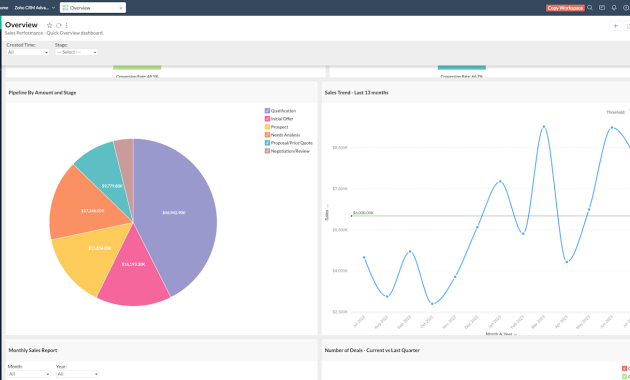
Task: Toggle the Prospect legend checkbox
Action: [267, 127]
